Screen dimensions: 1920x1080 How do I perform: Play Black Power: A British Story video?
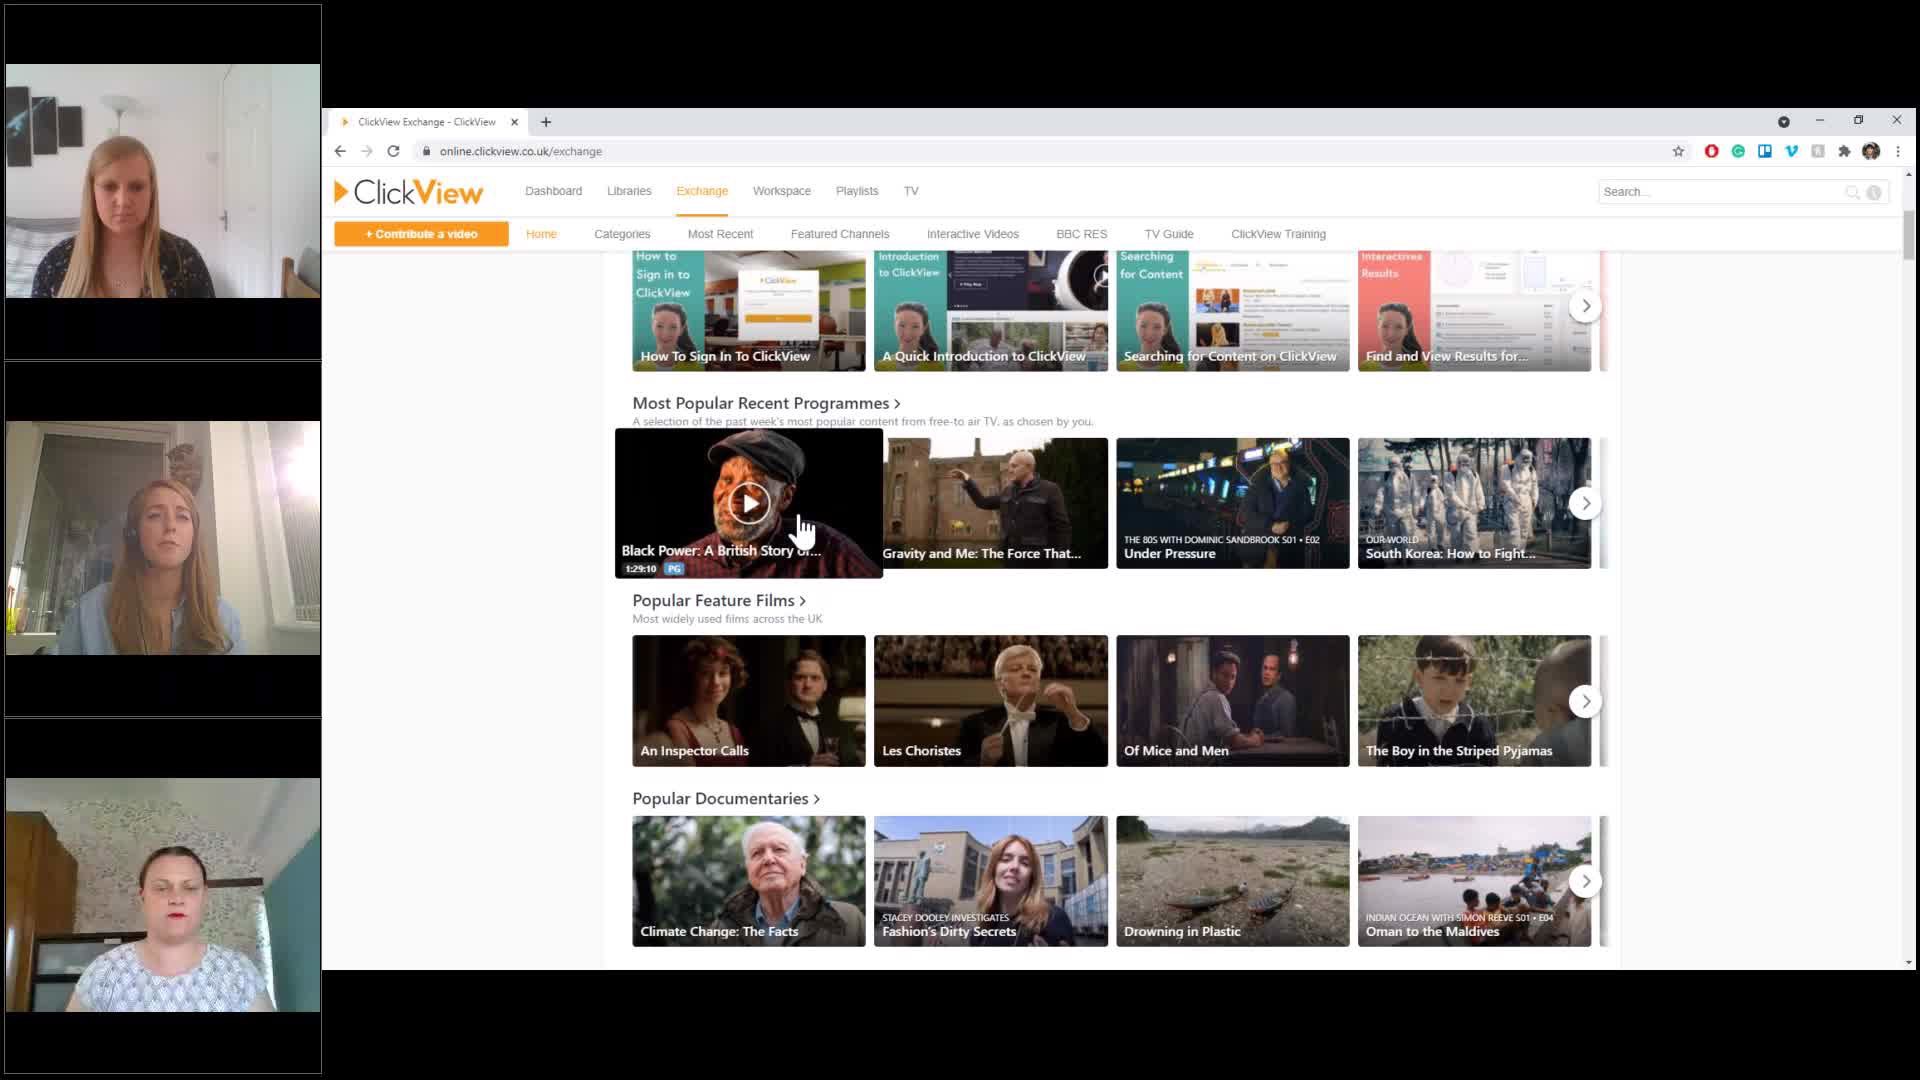pos(749,502)
